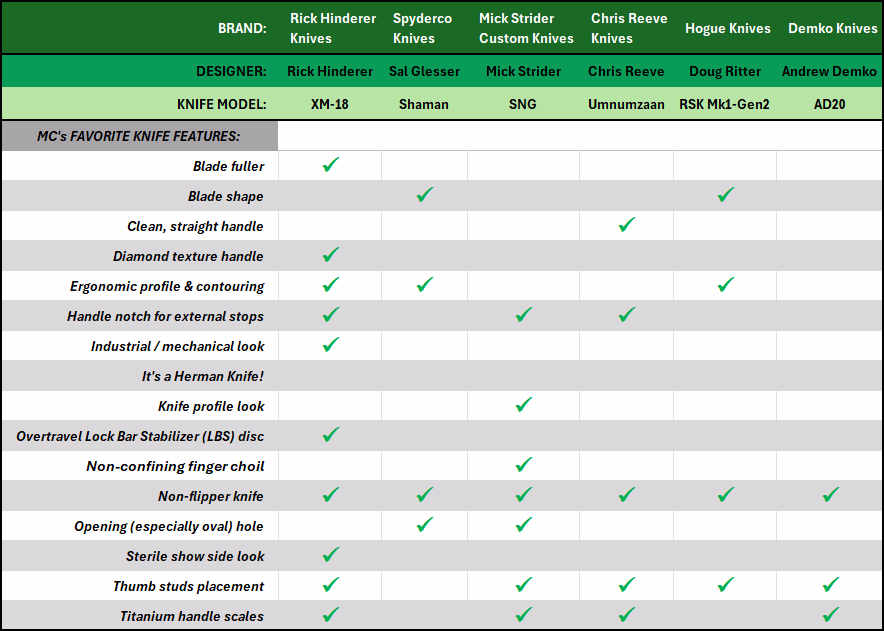Select Clean, straight handle checkmark for Umnumzaan
This screenshot has width=884, height=631.
[x=627, y=225]
